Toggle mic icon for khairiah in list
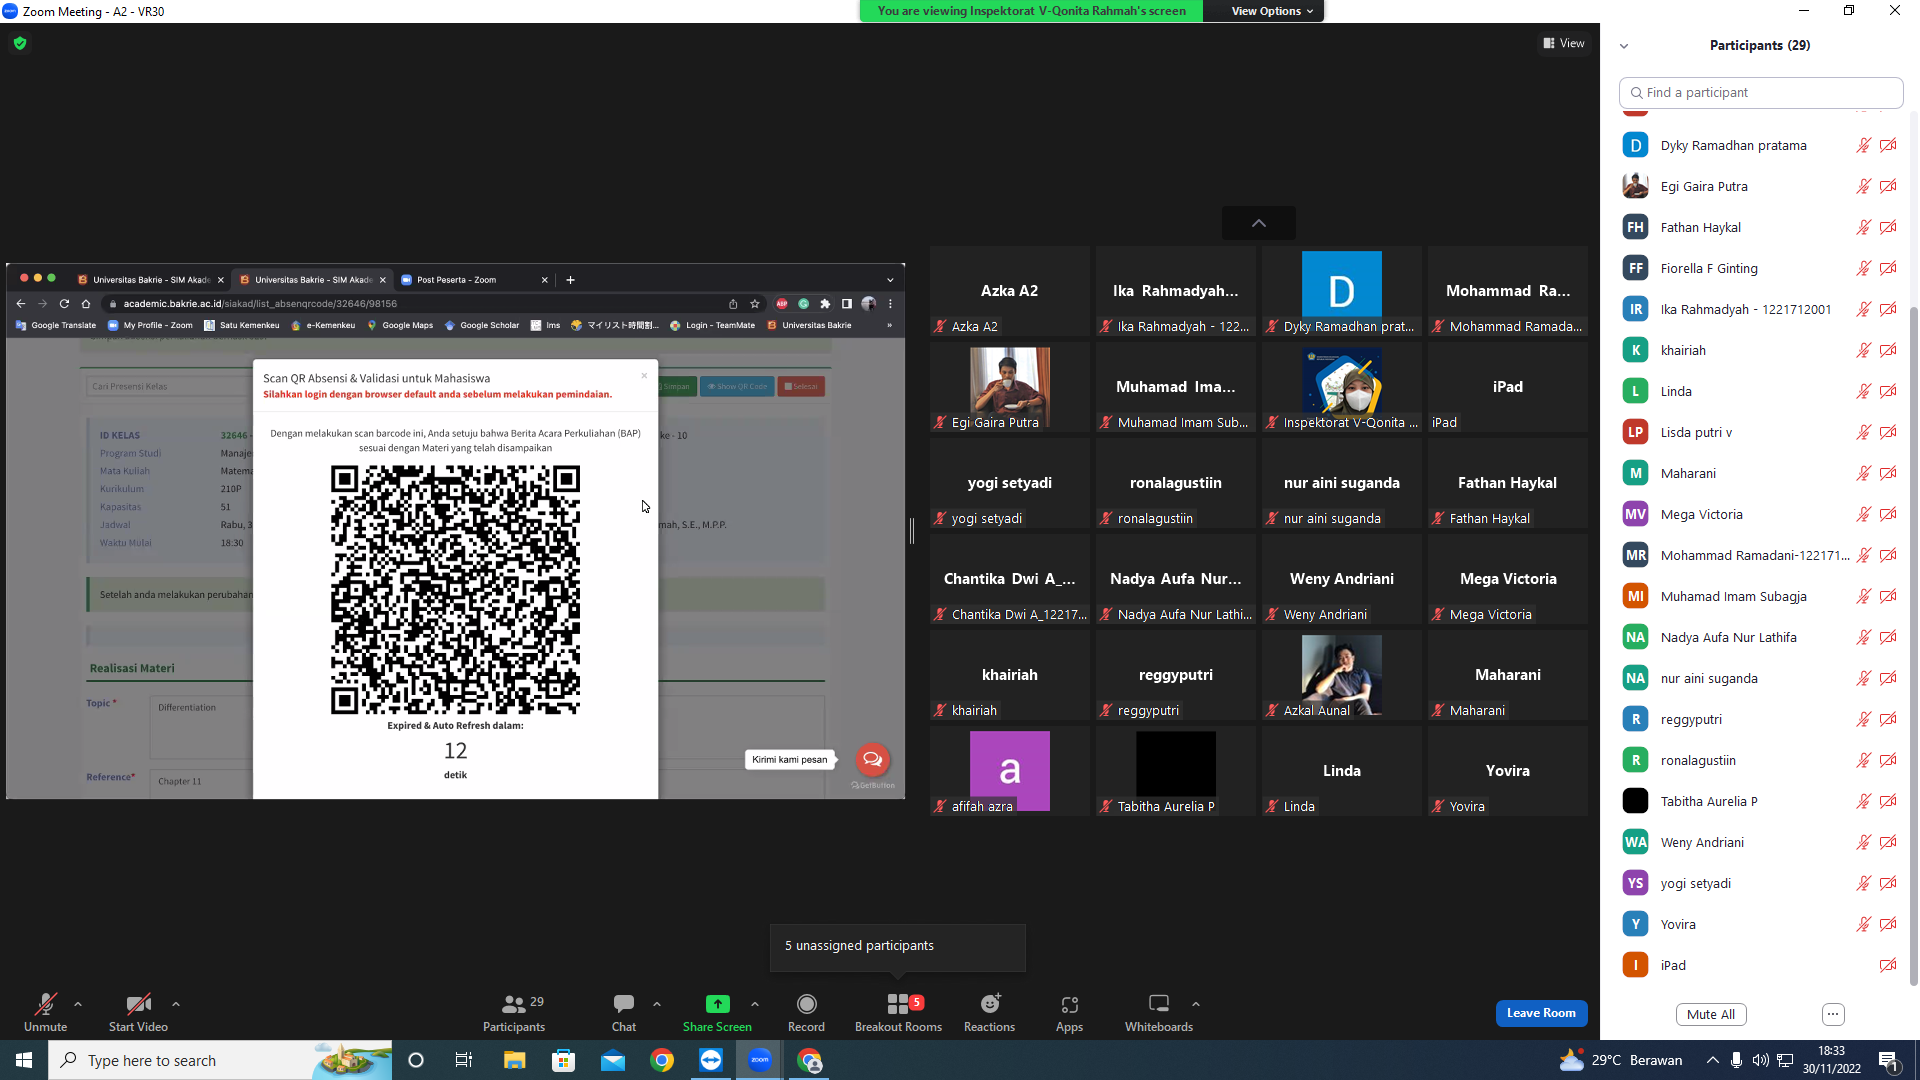The height and width of the screenshot is (1080, 1920). (x=1864, y=350)
